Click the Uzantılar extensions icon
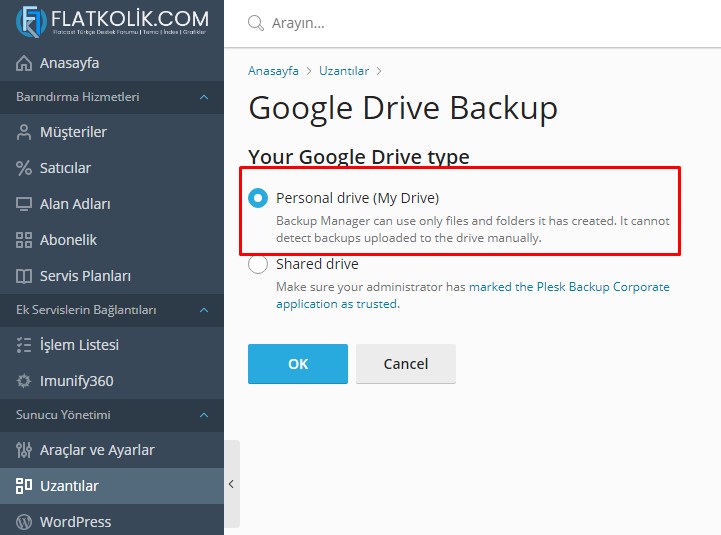The image size is (721, 535). [x=24, y=486]
